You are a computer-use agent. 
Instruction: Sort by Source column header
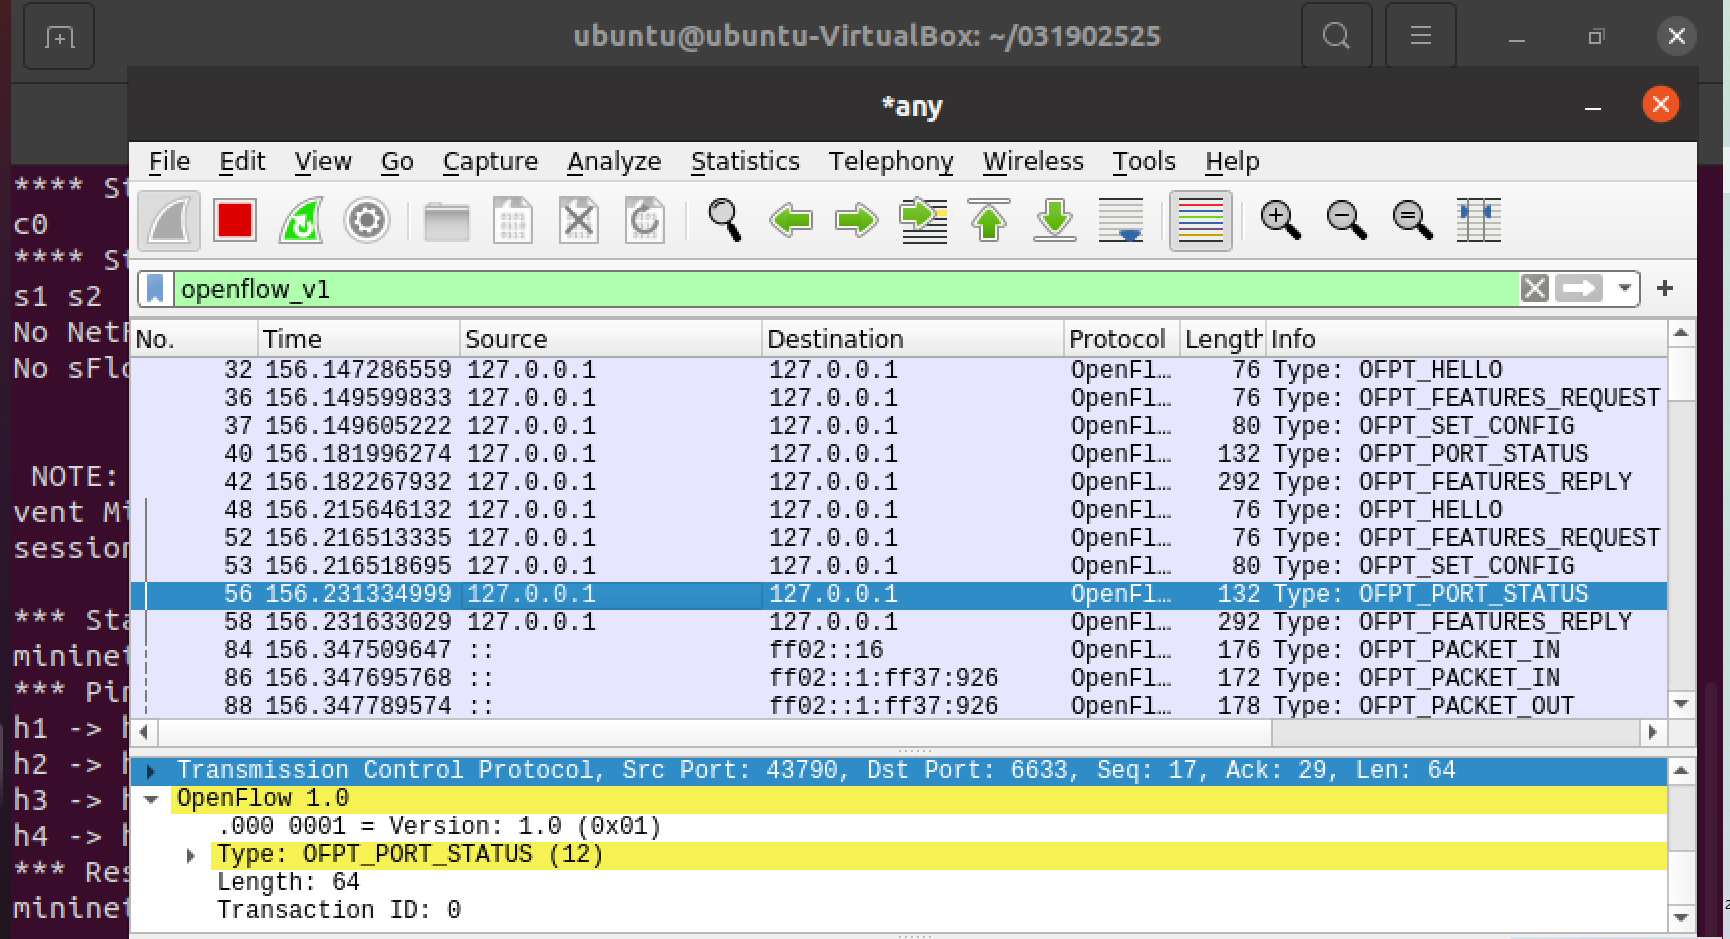[611, 339]
